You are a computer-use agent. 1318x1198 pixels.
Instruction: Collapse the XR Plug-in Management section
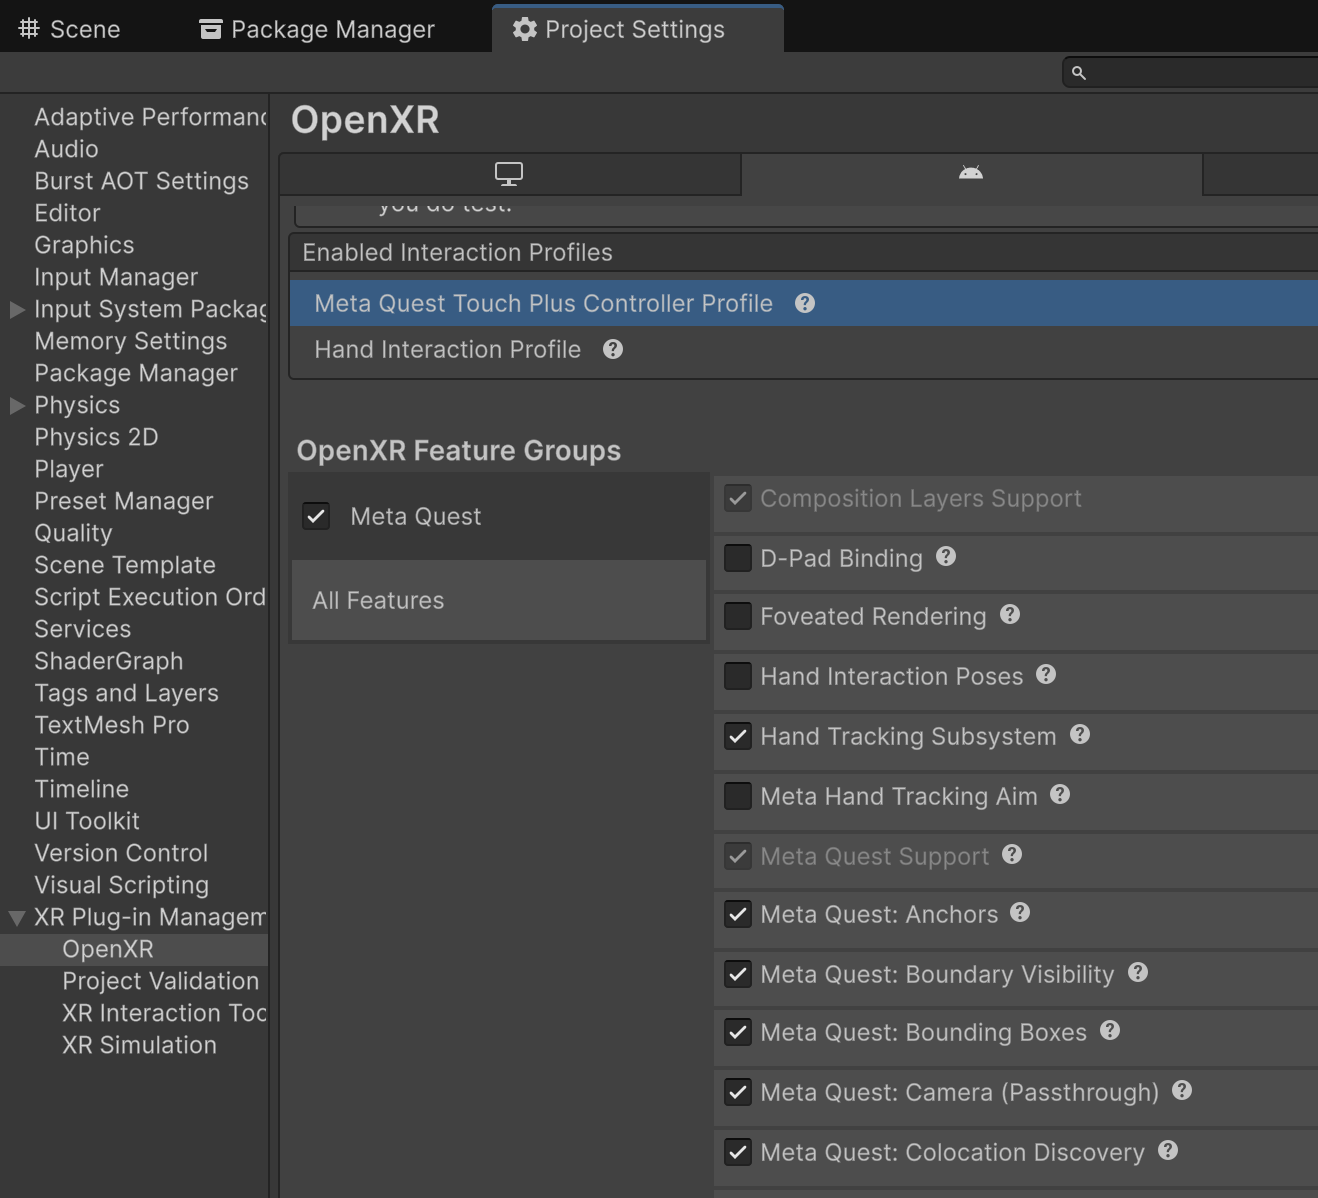[17, 917]
